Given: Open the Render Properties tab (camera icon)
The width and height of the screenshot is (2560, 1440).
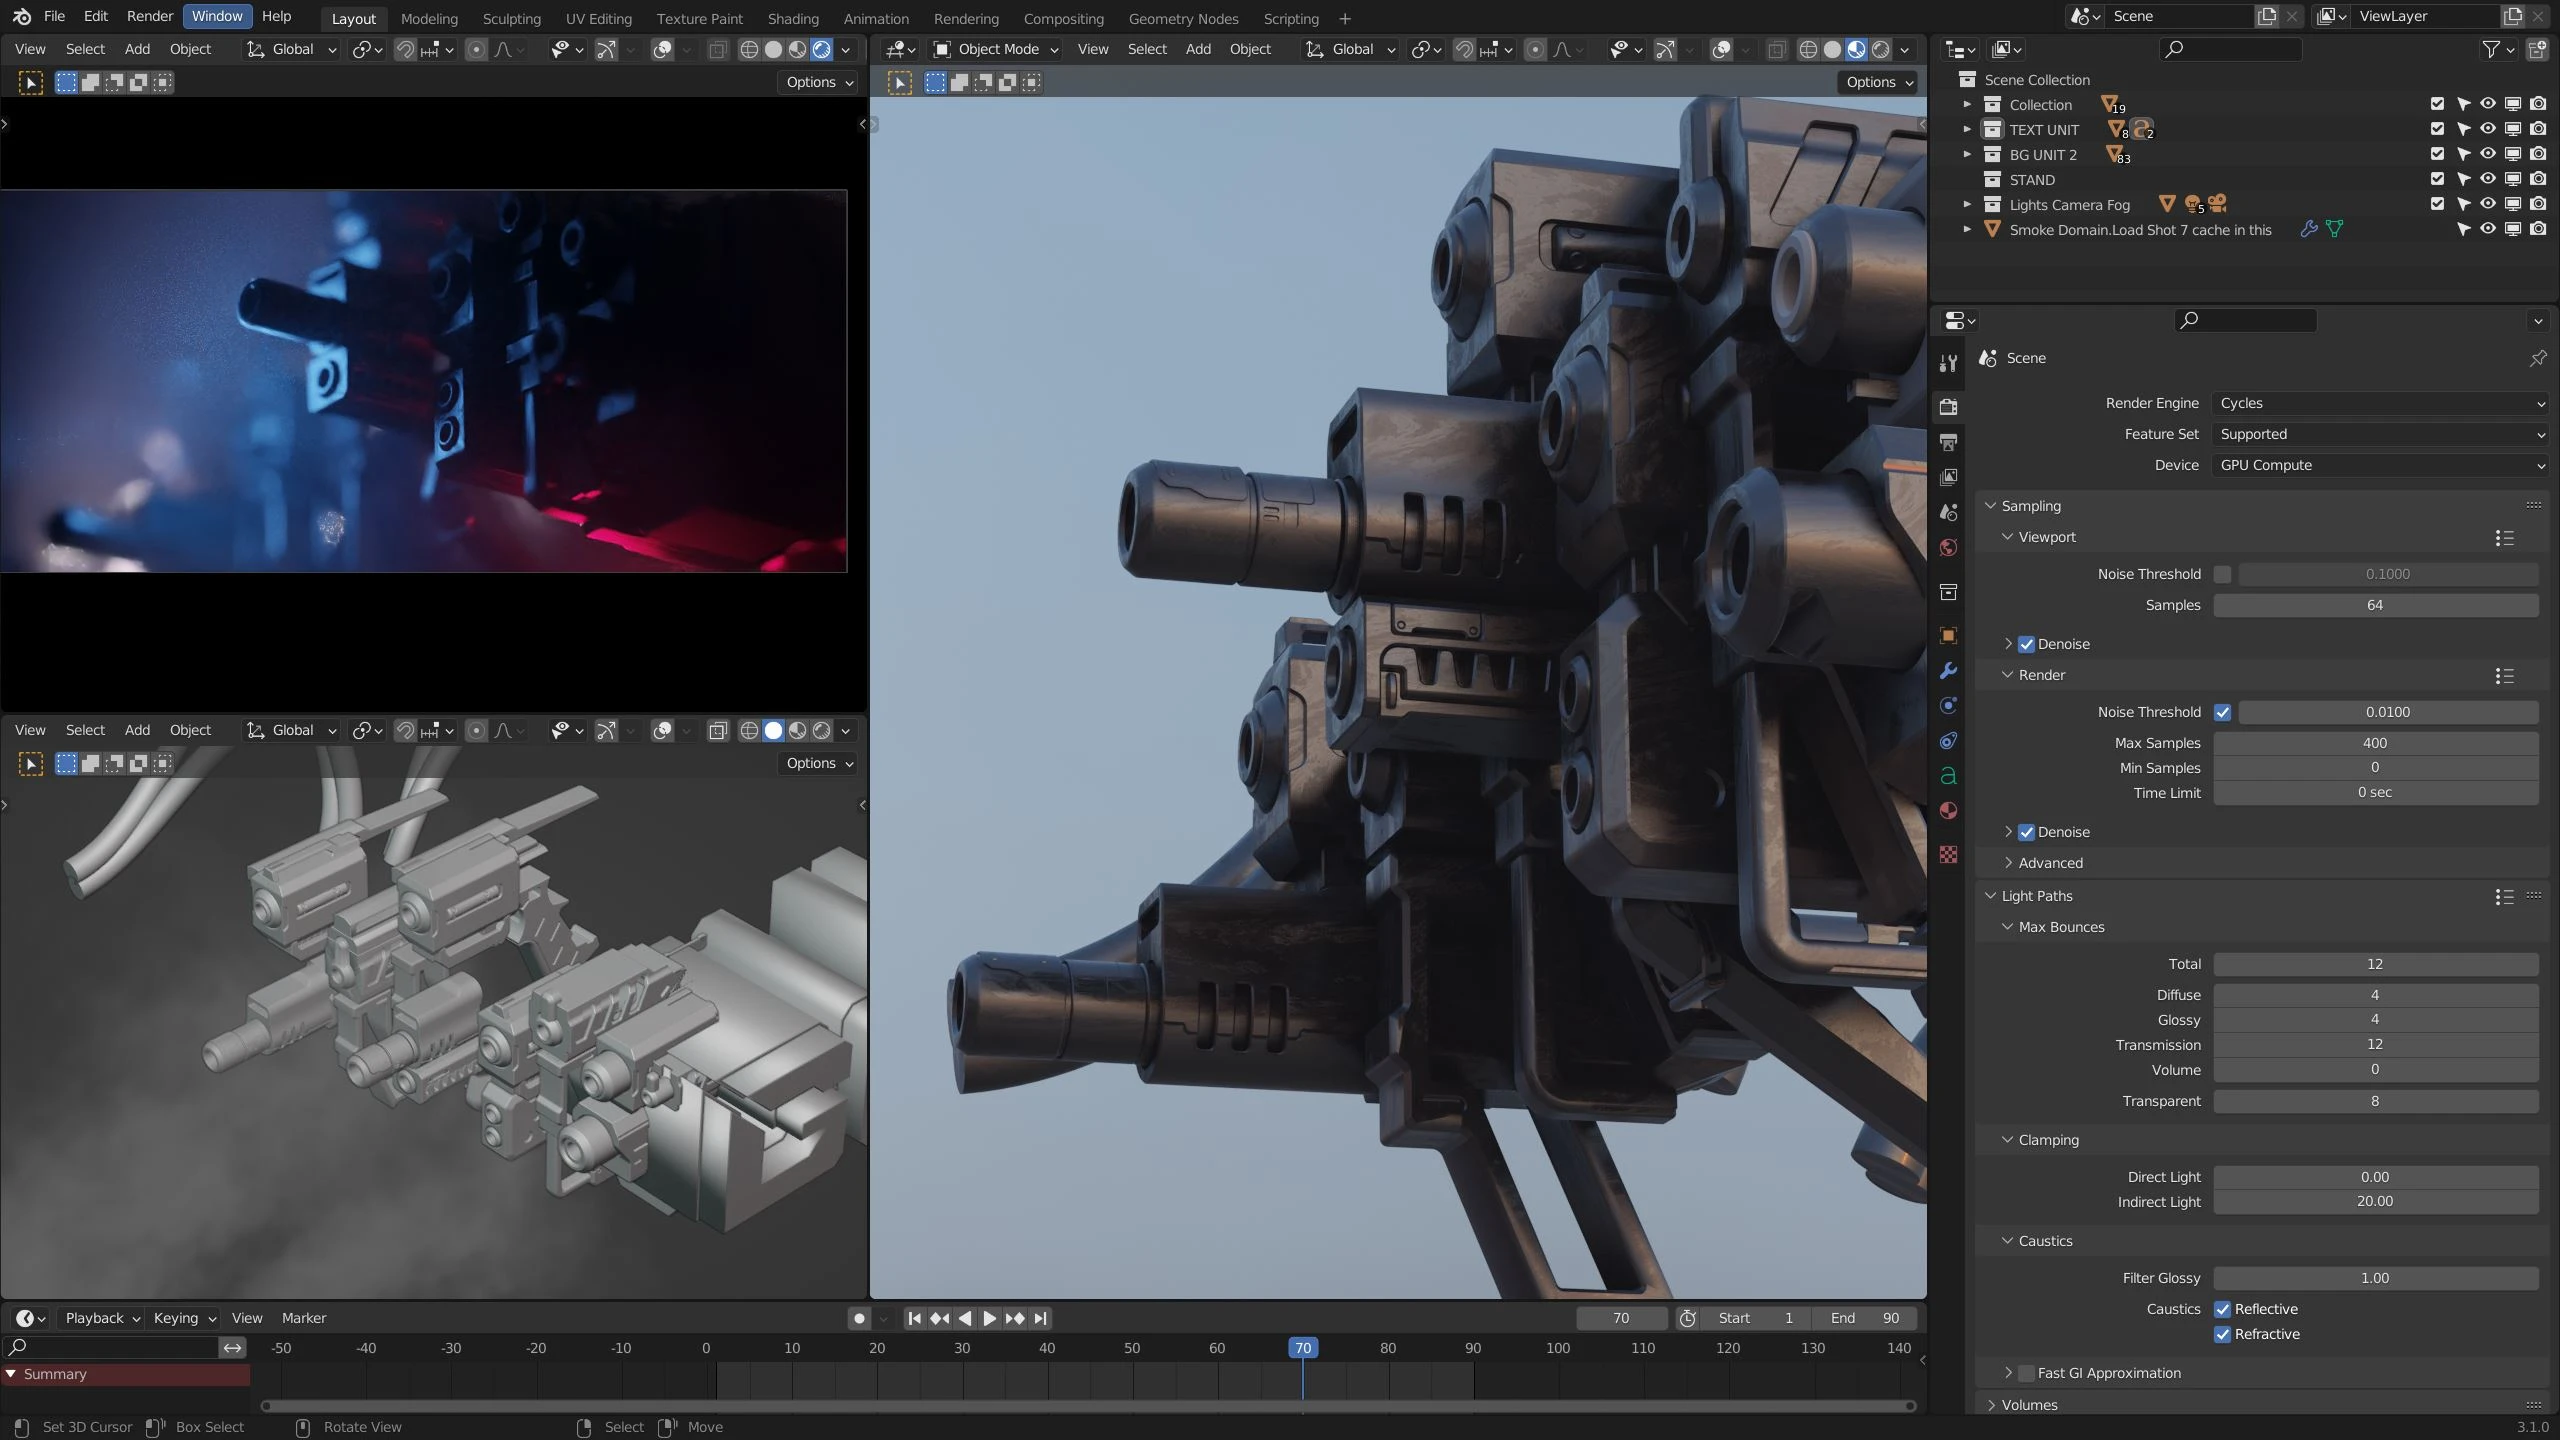Looking at the screenshot, I should point(1948,407).
